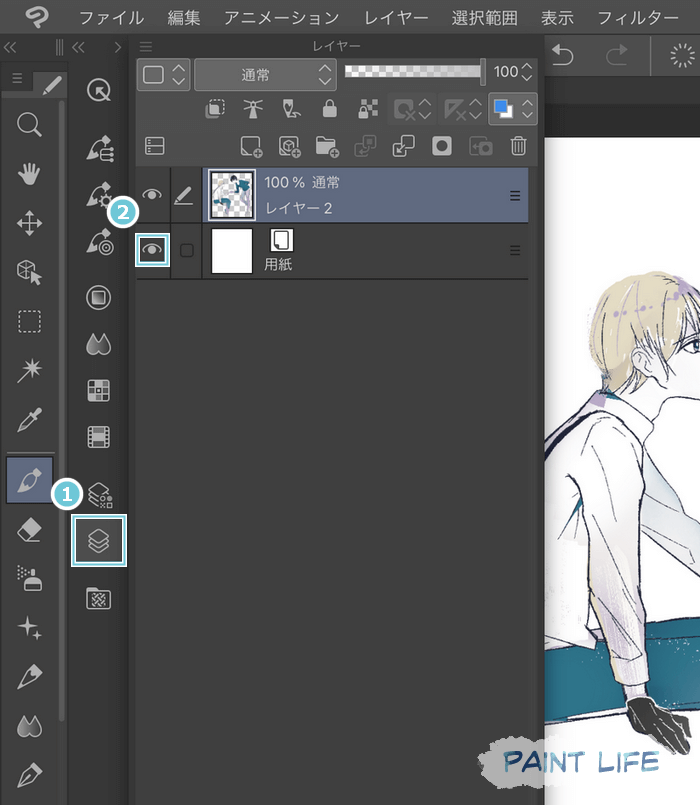Open the アニメーション menu

tap(281, 18)
